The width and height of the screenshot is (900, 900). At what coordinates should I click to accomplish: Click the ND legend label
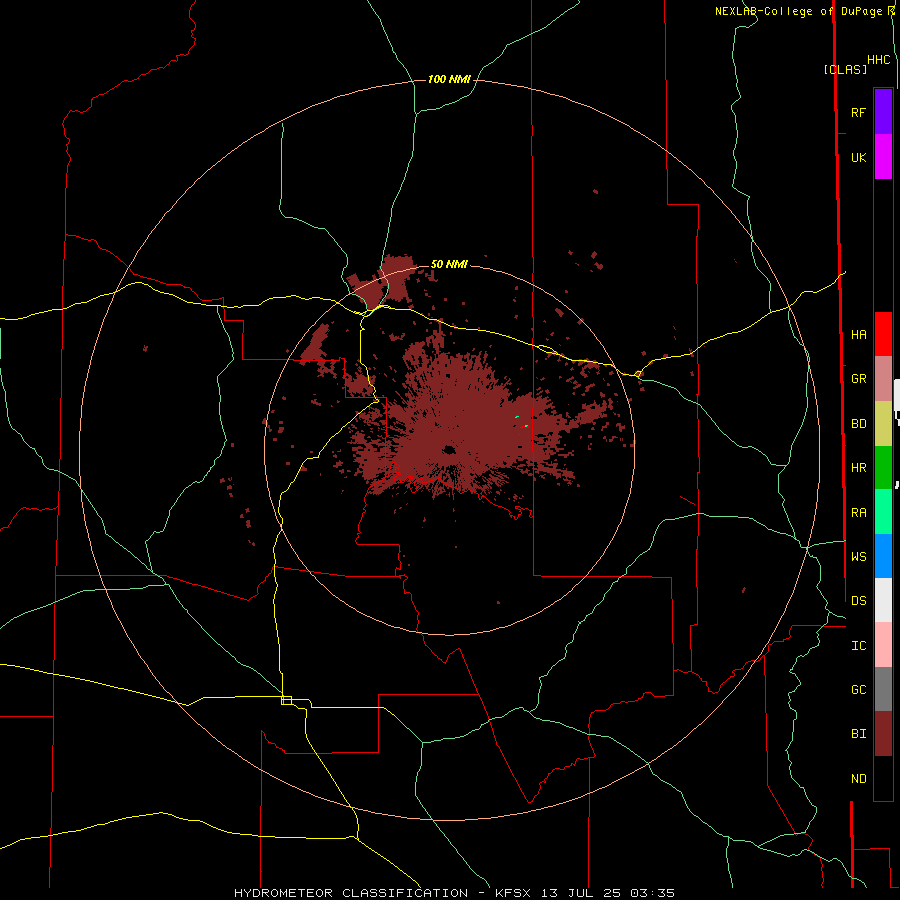pos(858,778)
